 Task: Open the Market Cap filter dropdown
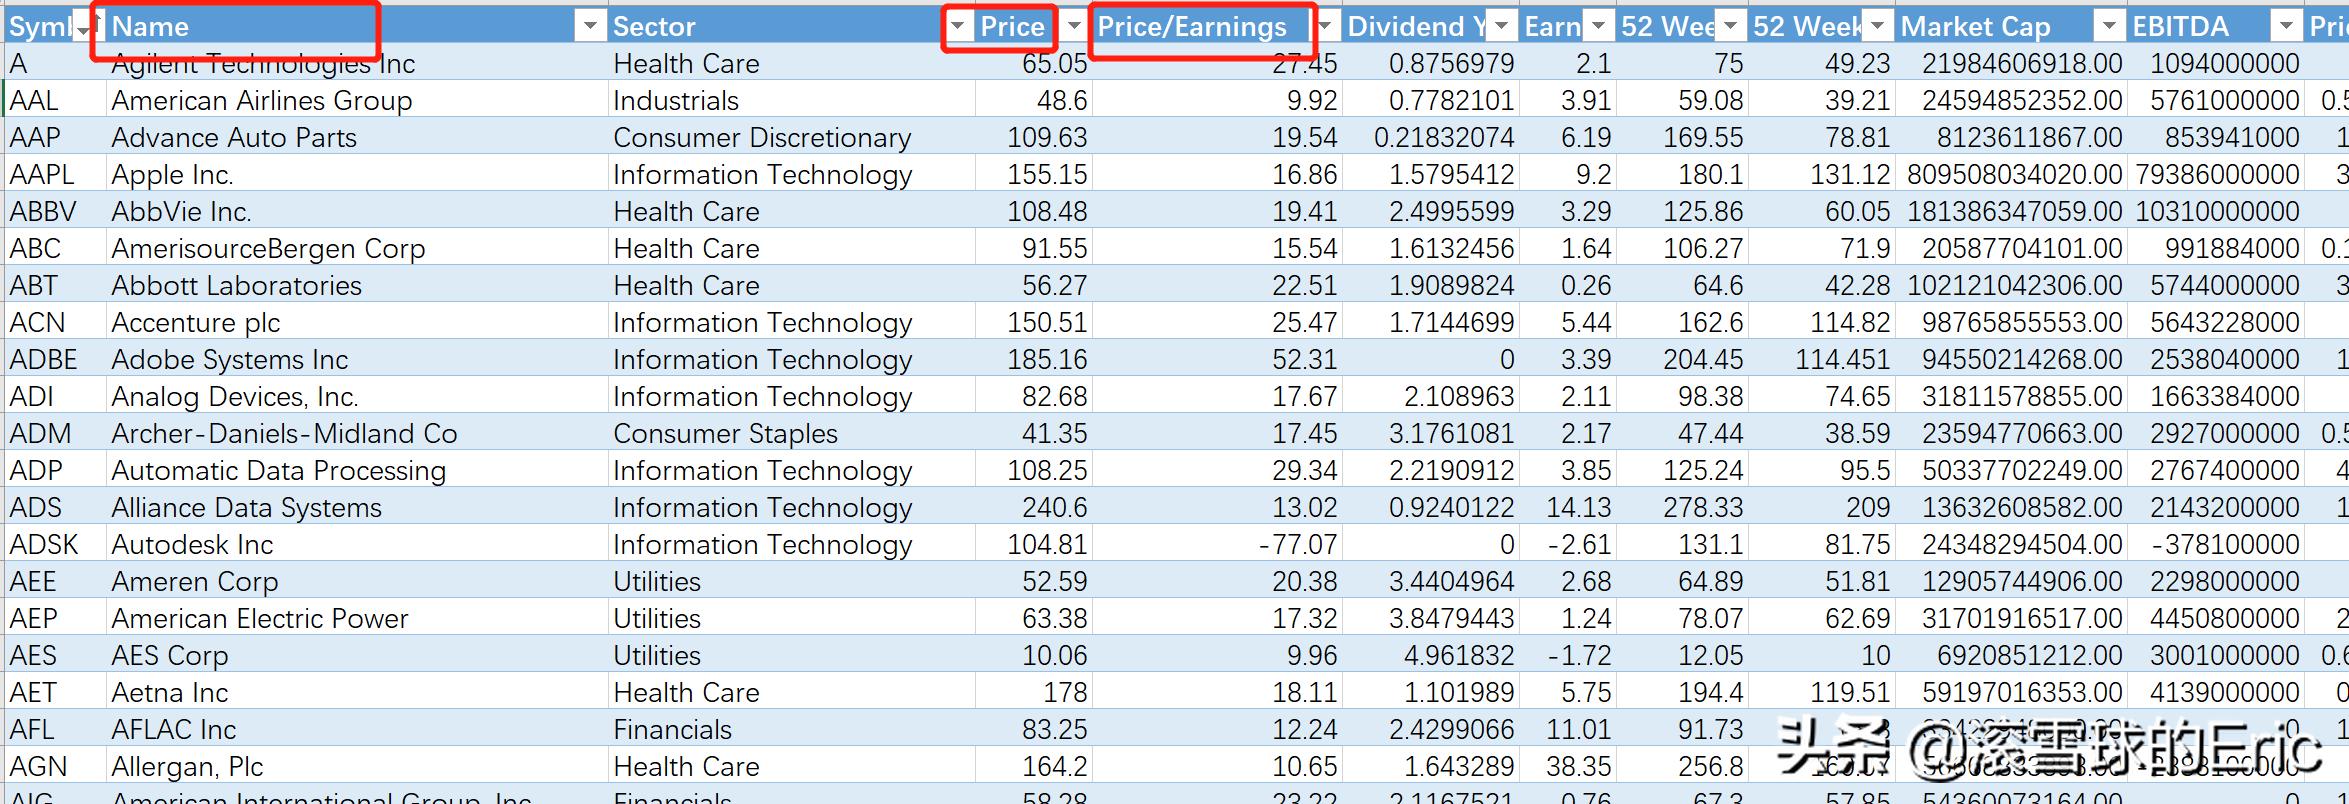[x=2109, y=27]
